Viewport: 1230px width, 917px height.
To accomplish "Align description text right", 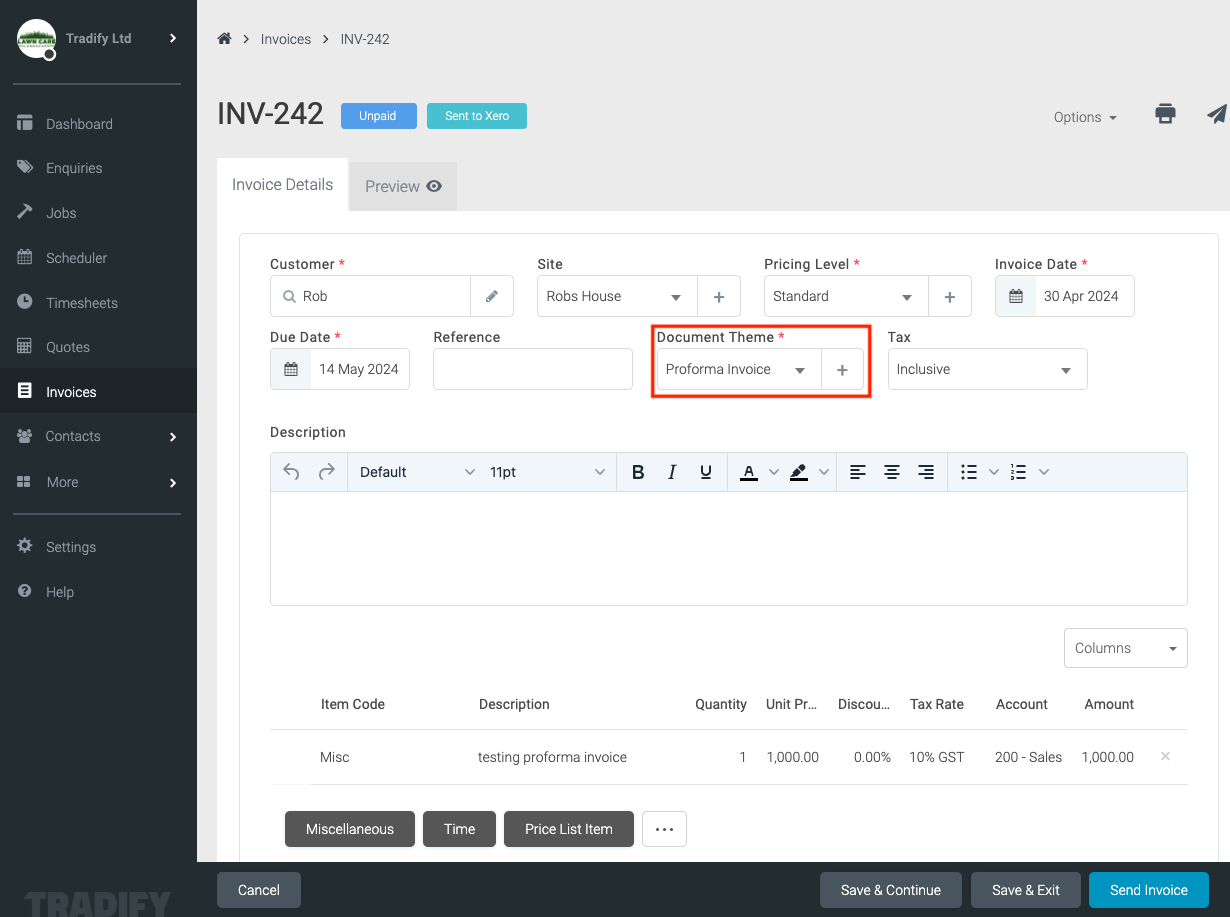I will [926, 472].
